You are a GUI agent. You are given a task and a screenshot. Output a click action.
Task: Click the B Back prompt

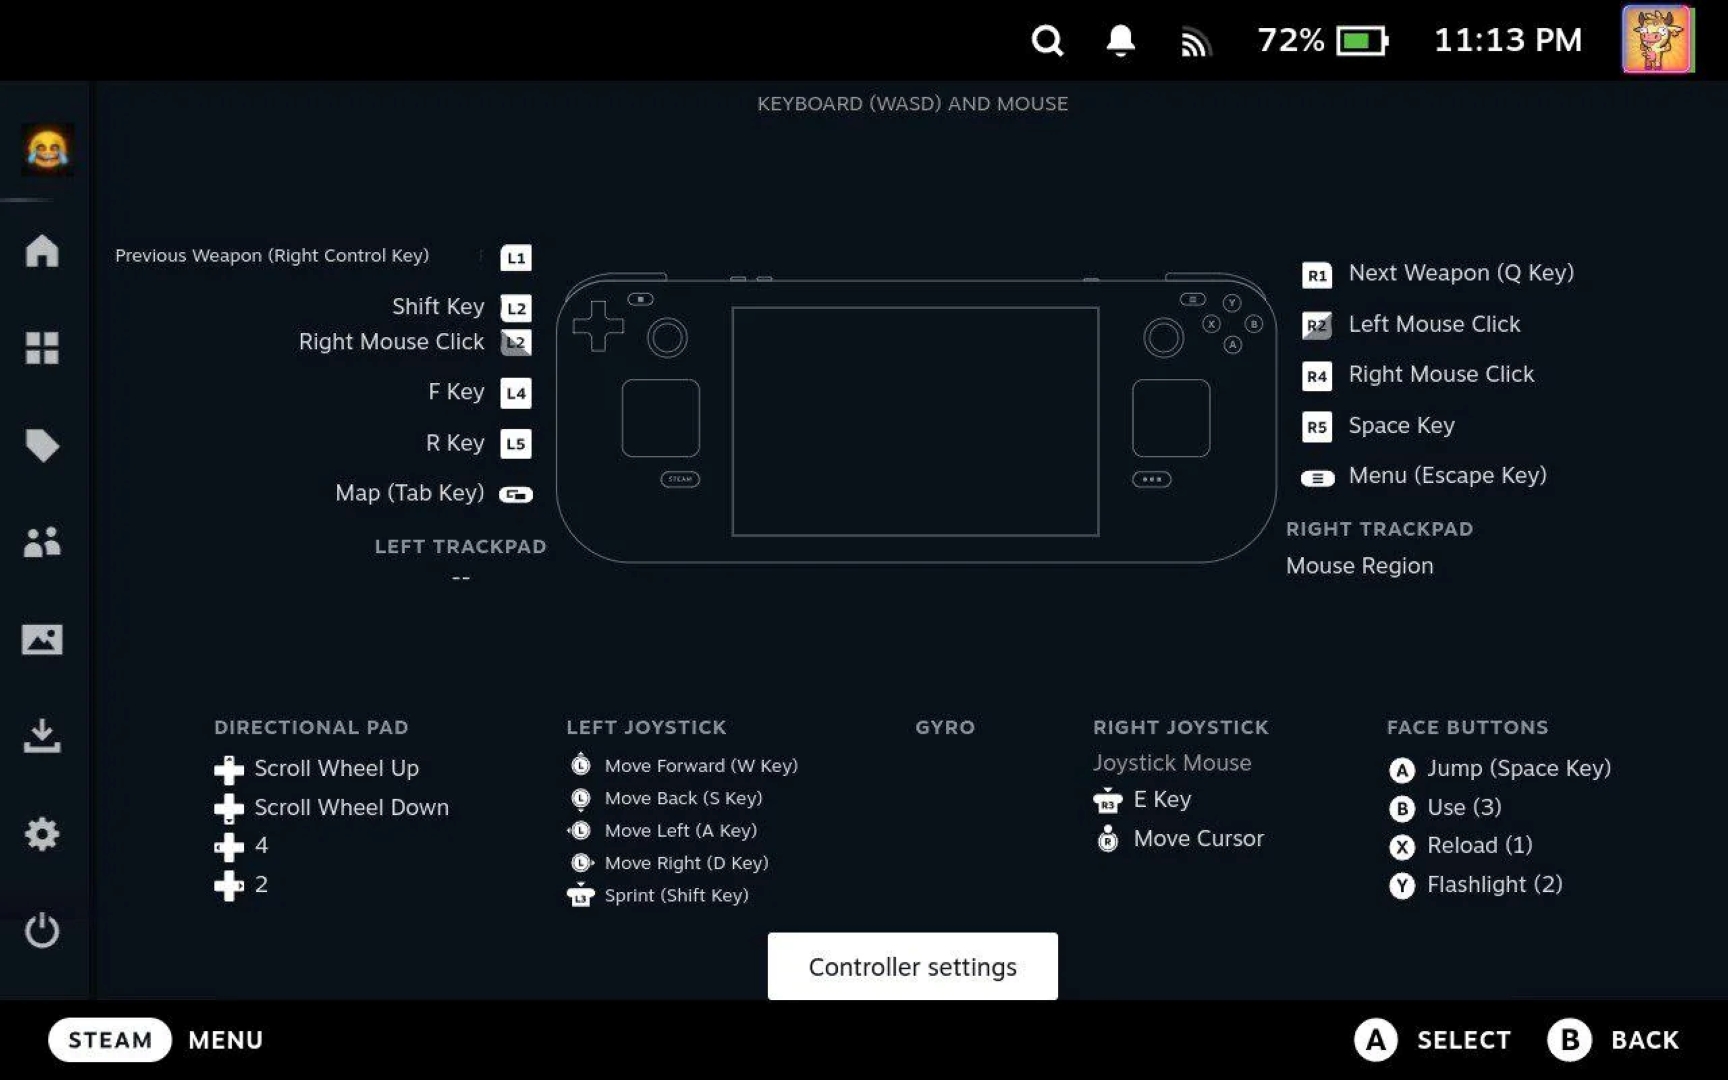(x=1613, y=1040)
